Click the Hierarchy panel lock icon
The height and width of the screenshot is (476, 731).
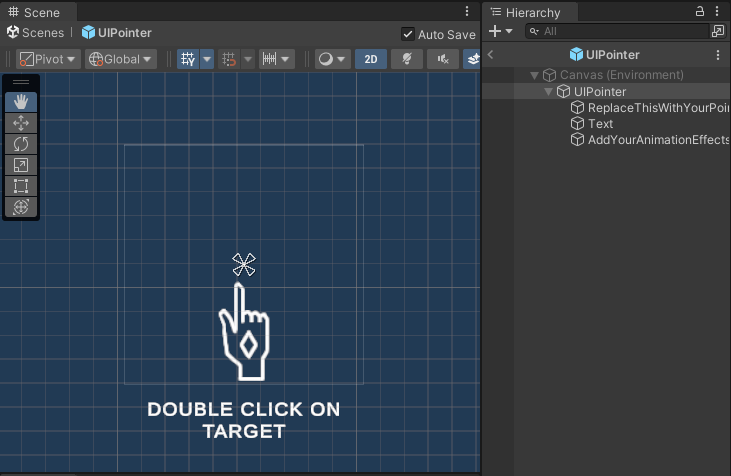[x=700, y=11]
